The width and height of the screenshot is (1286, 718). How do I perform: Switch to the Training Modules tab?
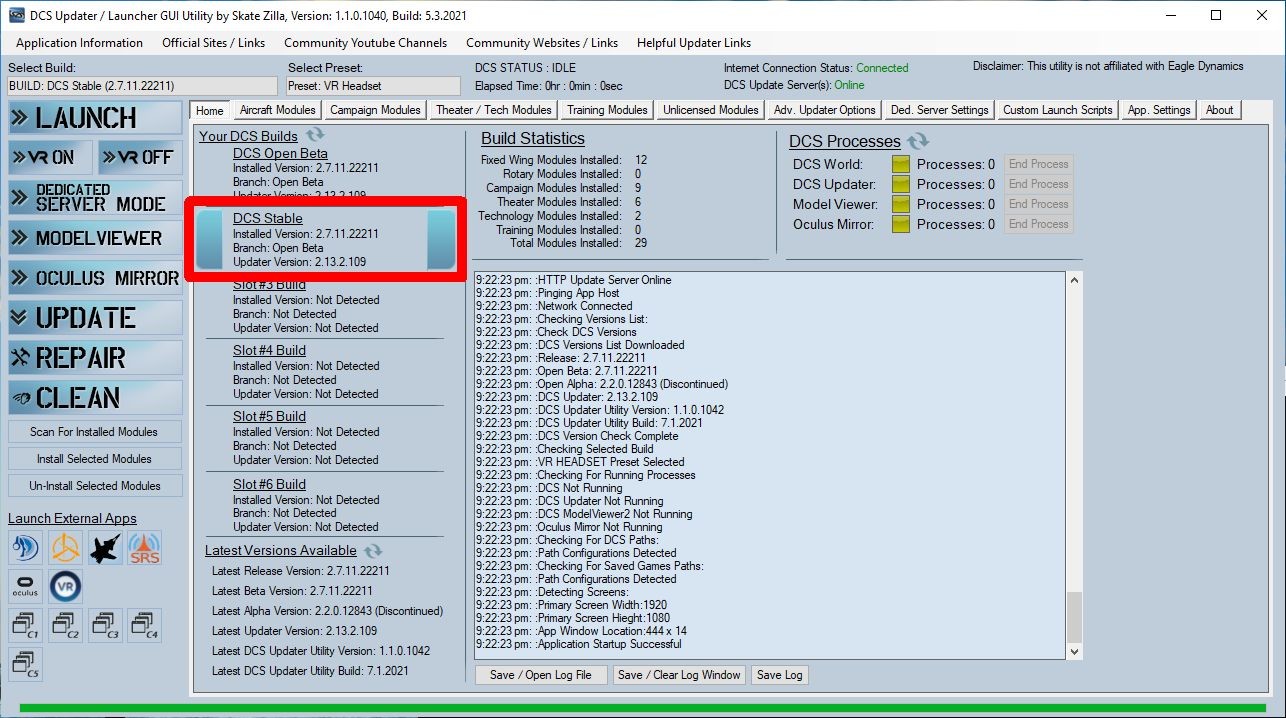(607, 110)
